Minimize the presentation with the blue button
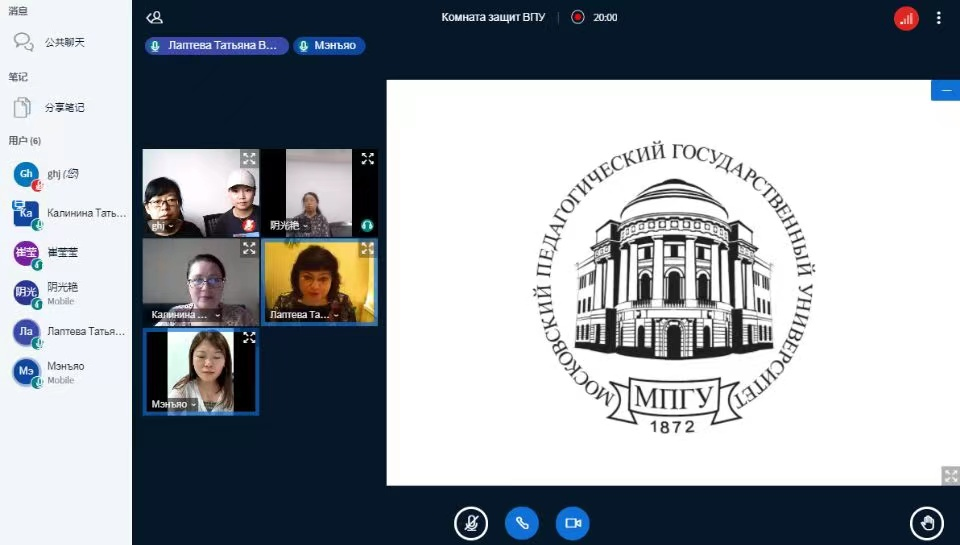 [x=945, y=90]
